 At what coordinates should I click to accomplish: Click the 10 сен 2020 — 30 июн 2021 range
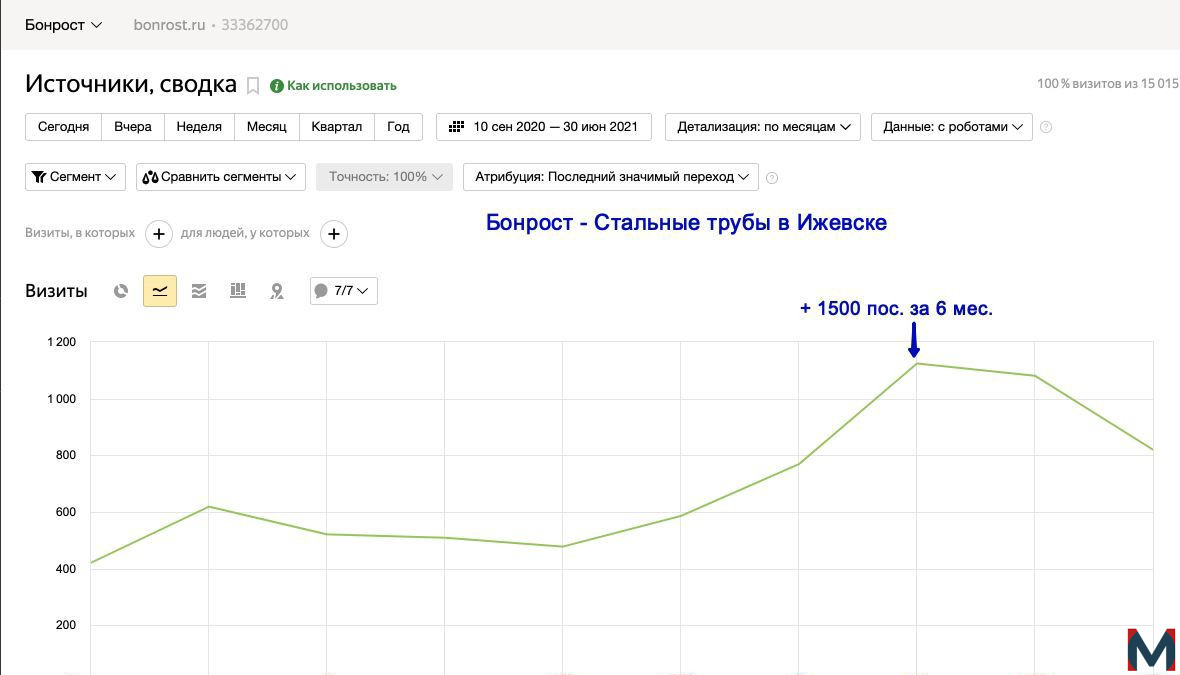click(x=555, y=127)
